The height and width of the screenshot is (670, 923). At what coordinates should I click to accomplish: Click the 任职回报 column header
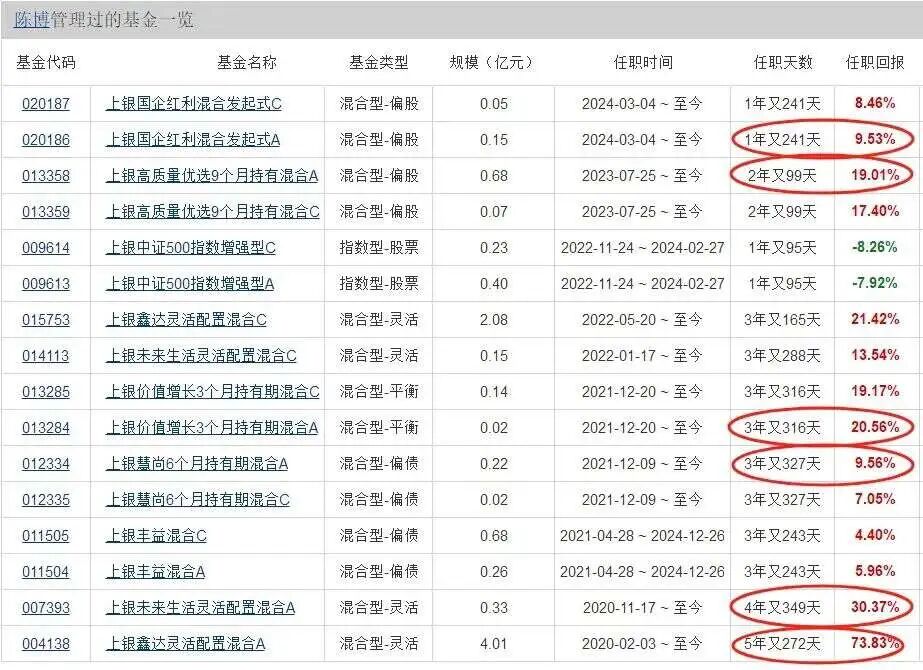click(x=875, y=62)
